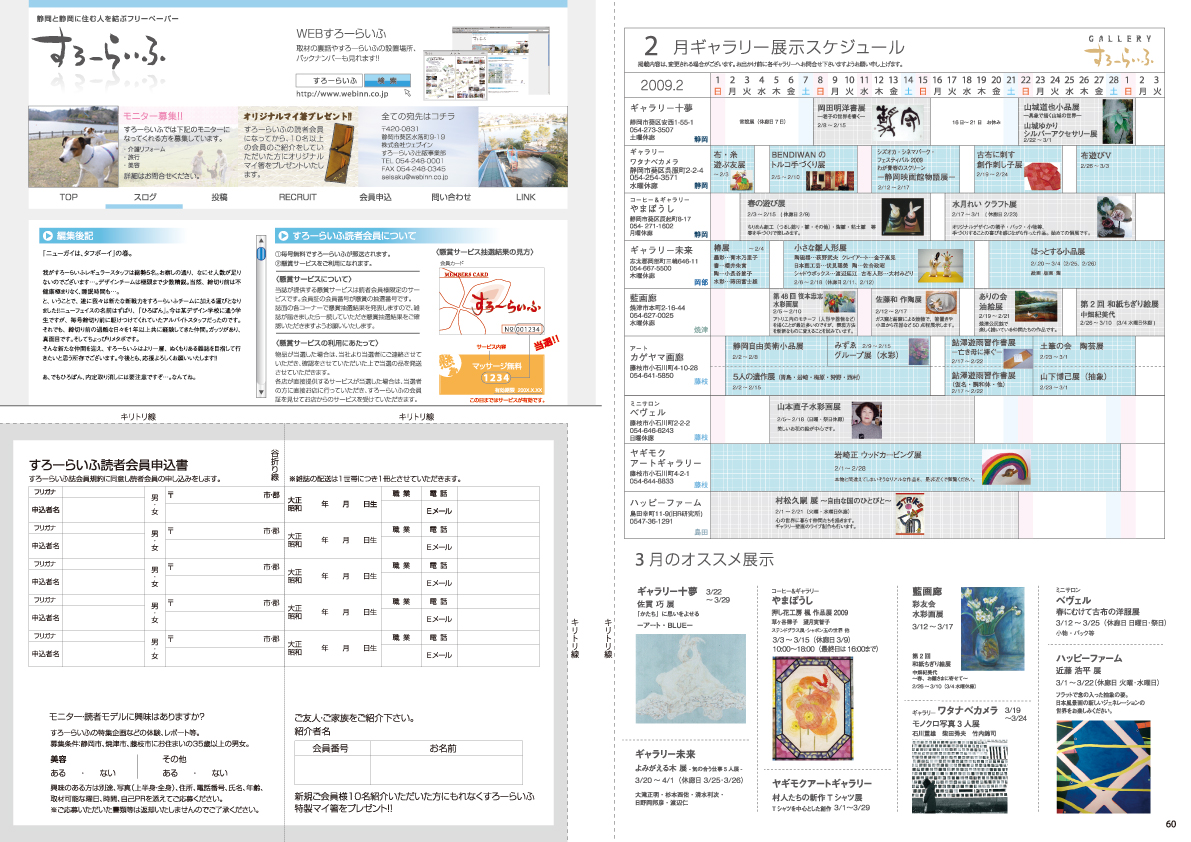Click the portrait photo in 山本直子水彩画展 row
The height and width of the screenshot is (842, 1191).
pos(866,421)
